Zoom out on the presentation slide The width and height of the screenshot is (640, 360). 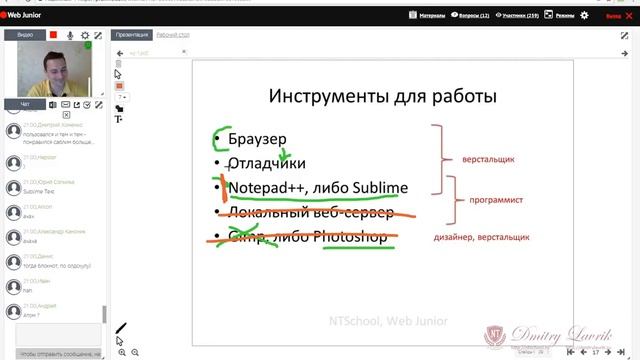pos(135,353)
